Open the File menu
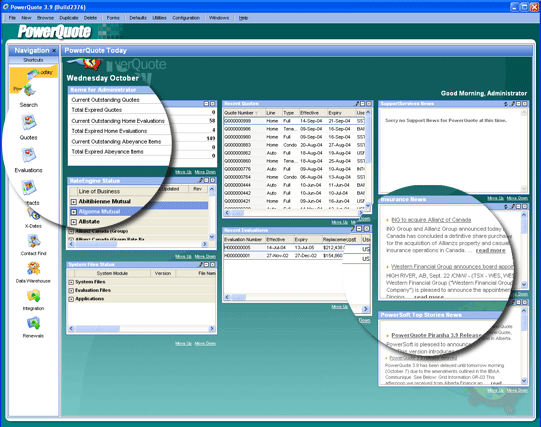Screen dimensions: 541x427 point(12,18)
